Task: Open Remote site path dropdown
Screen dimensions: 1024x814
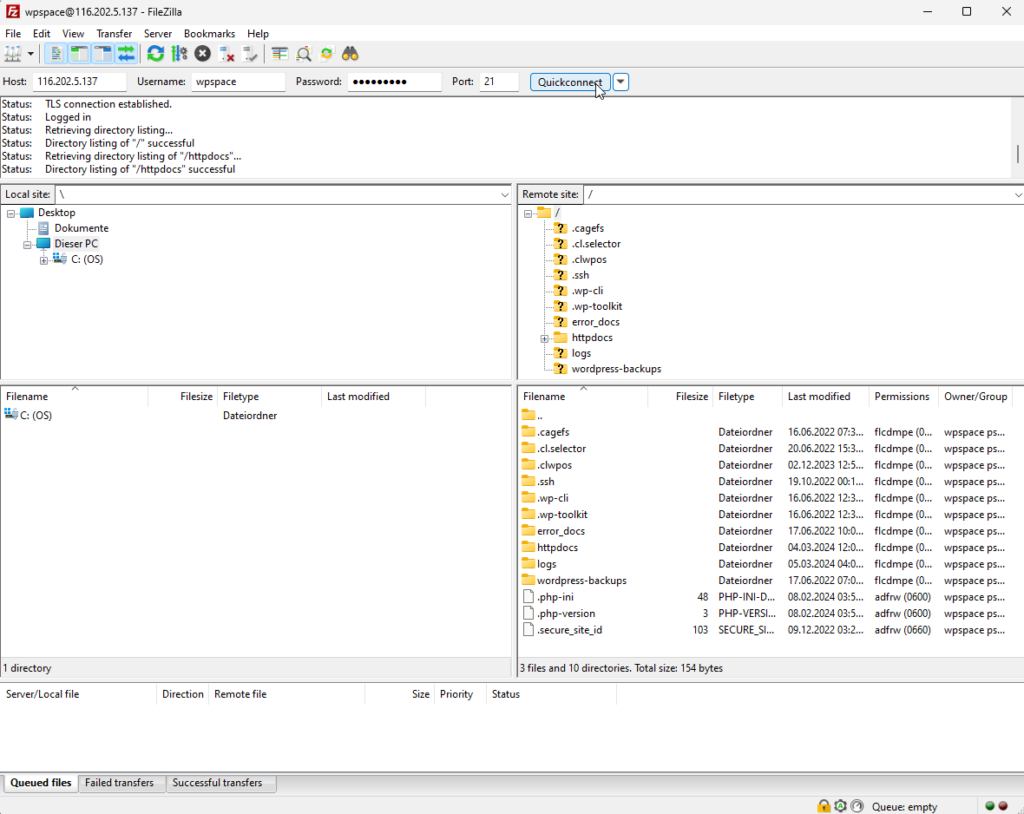Action: pyautogui.click(x=1017, y=195)
